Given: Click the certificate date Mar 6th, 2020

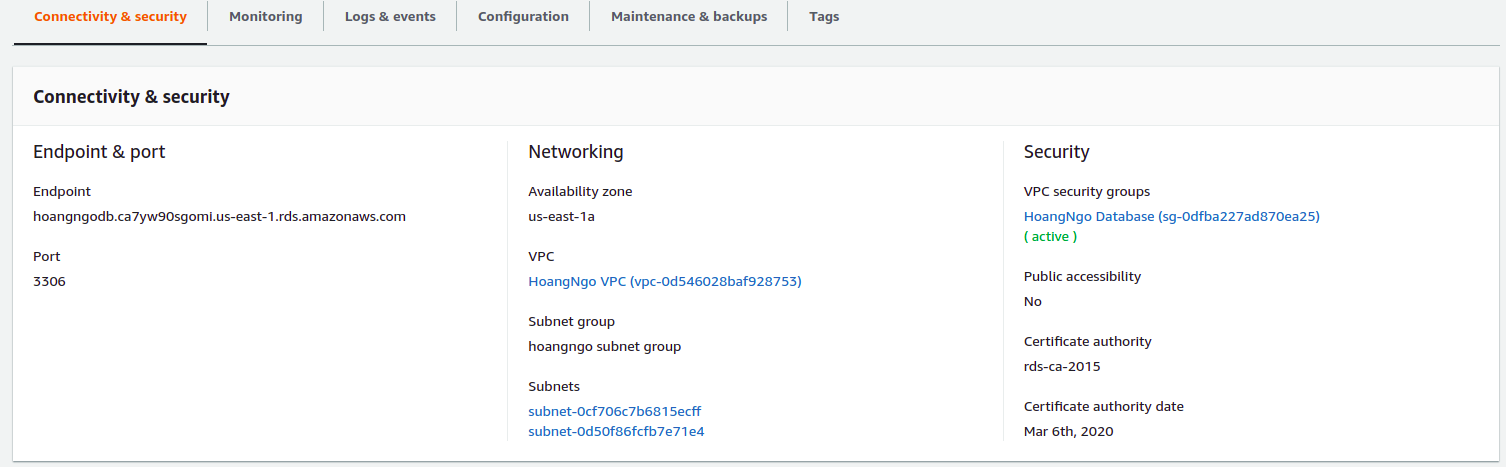Looking at the screenshot, I should [x=1068, y=432].
